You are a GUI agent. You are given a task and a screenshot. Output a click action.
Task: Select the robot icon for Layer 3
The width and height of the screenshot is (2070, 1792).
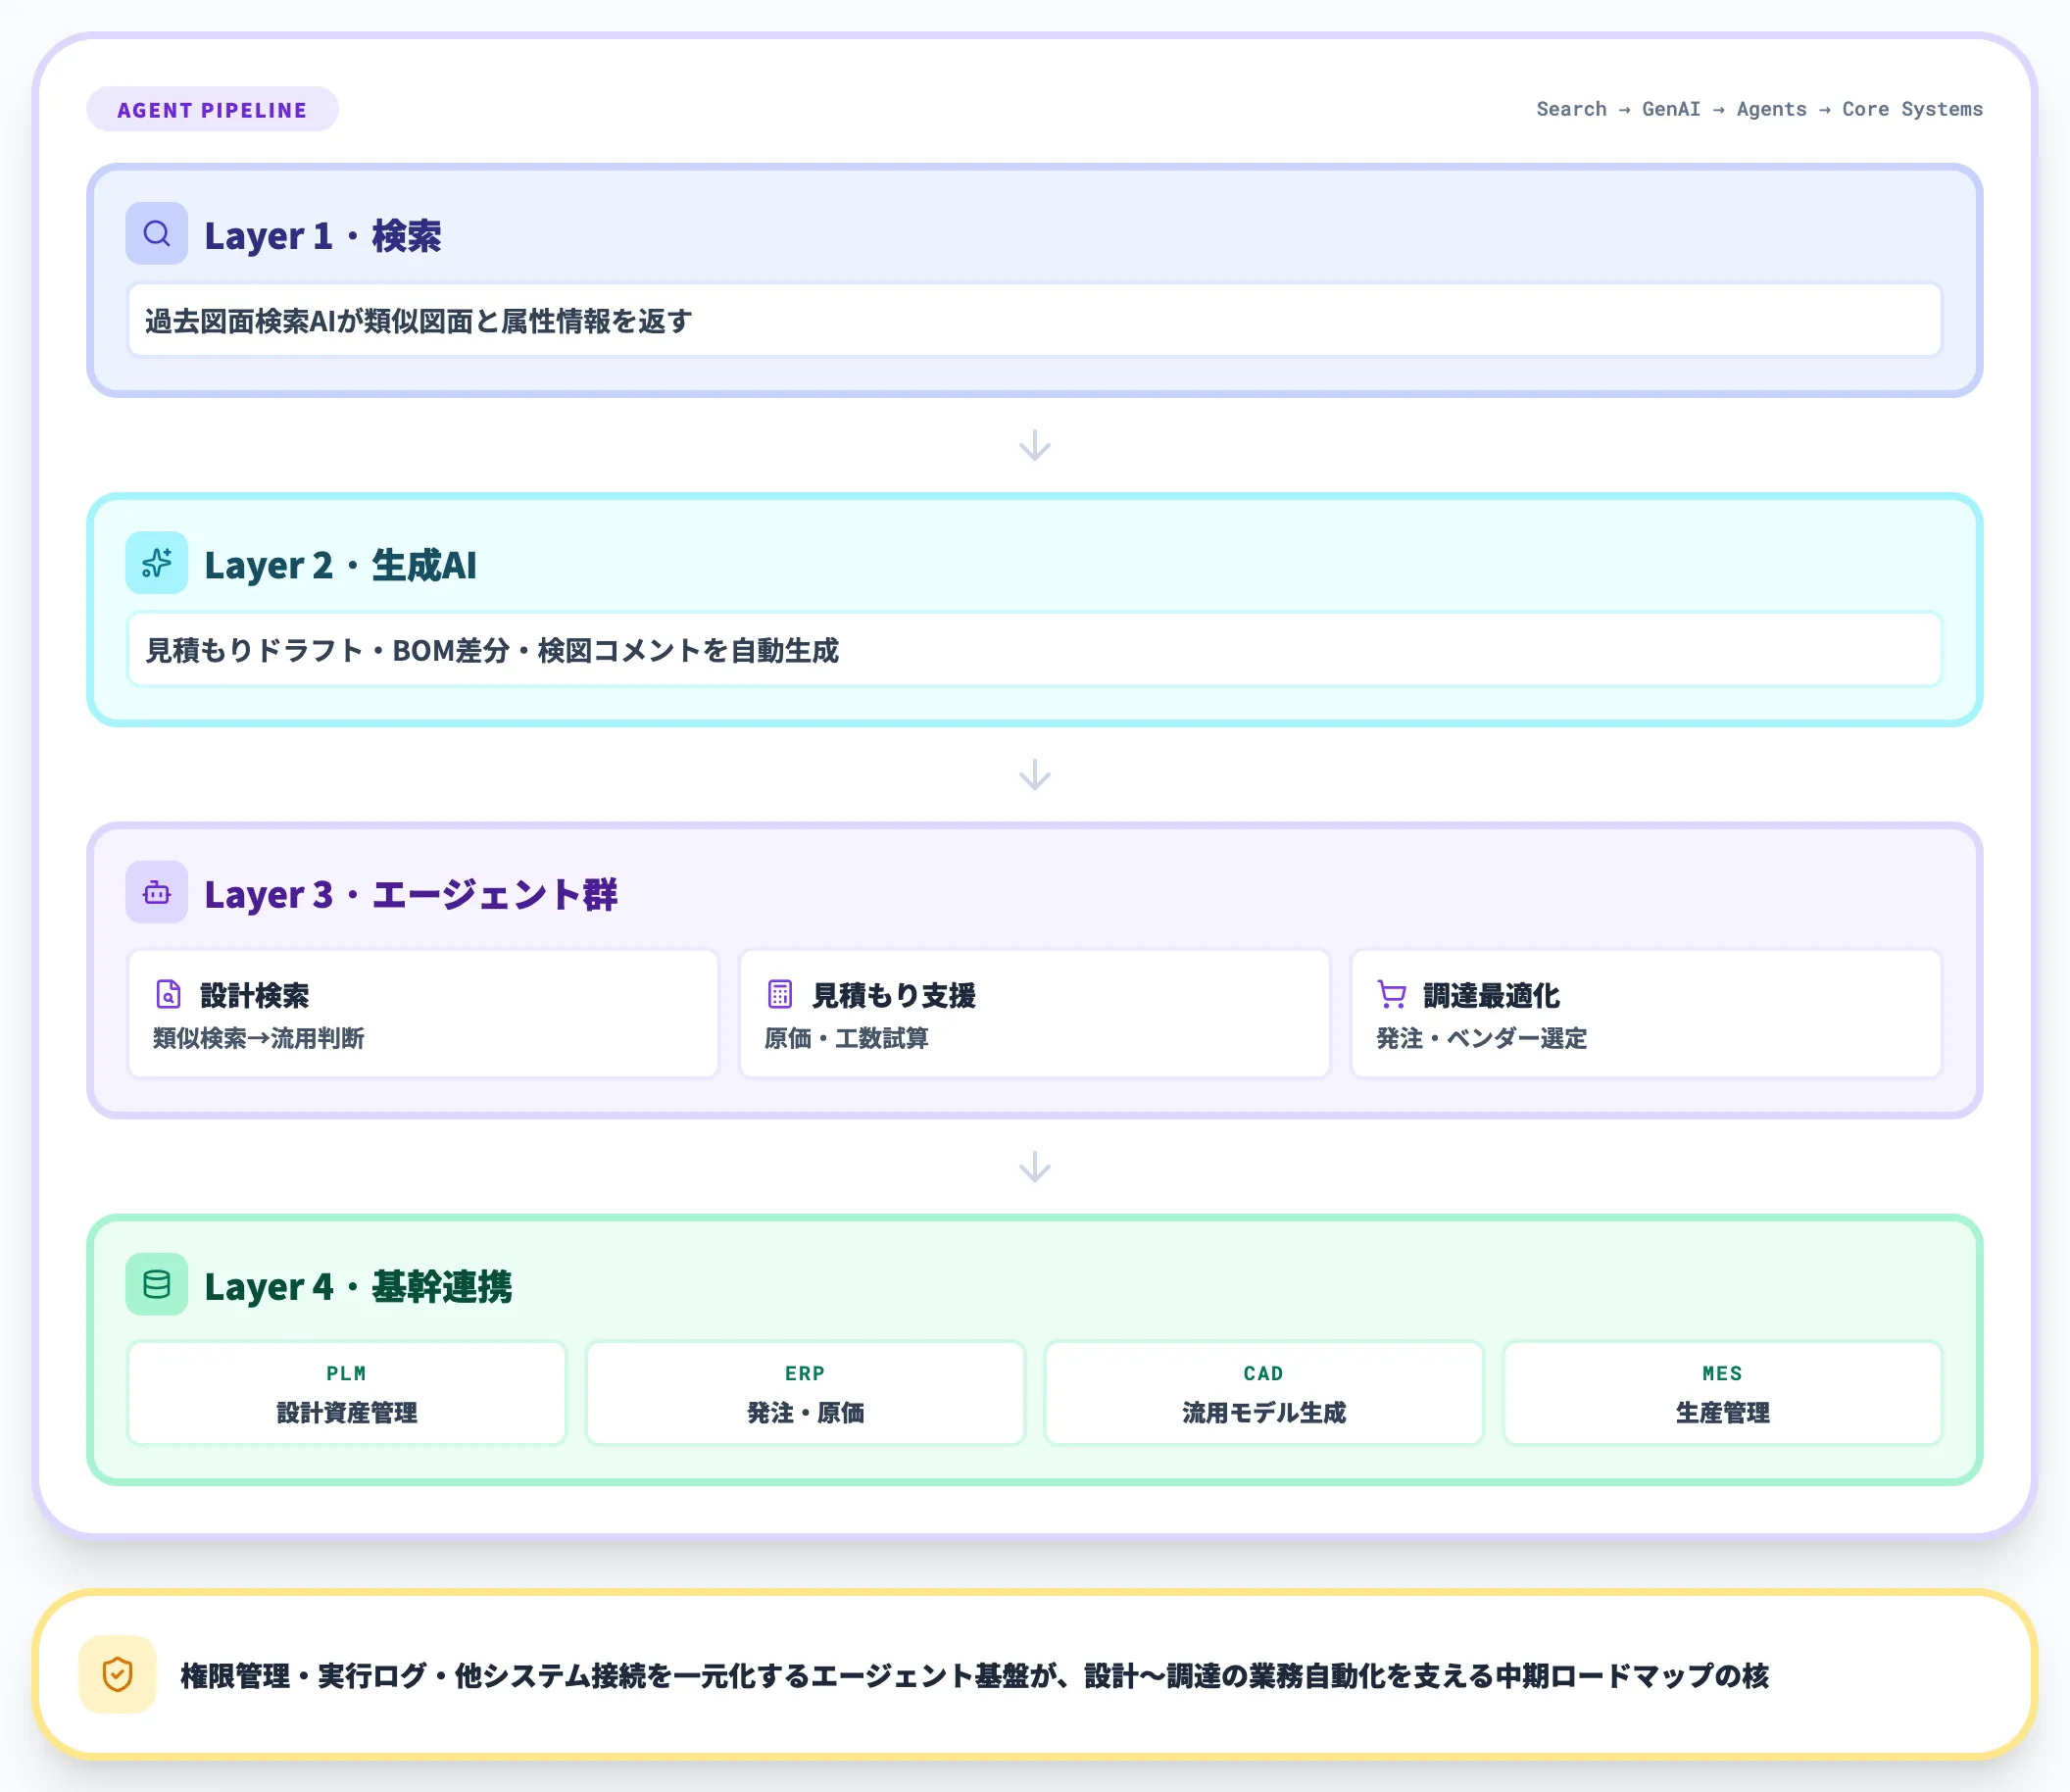point(156,891)
